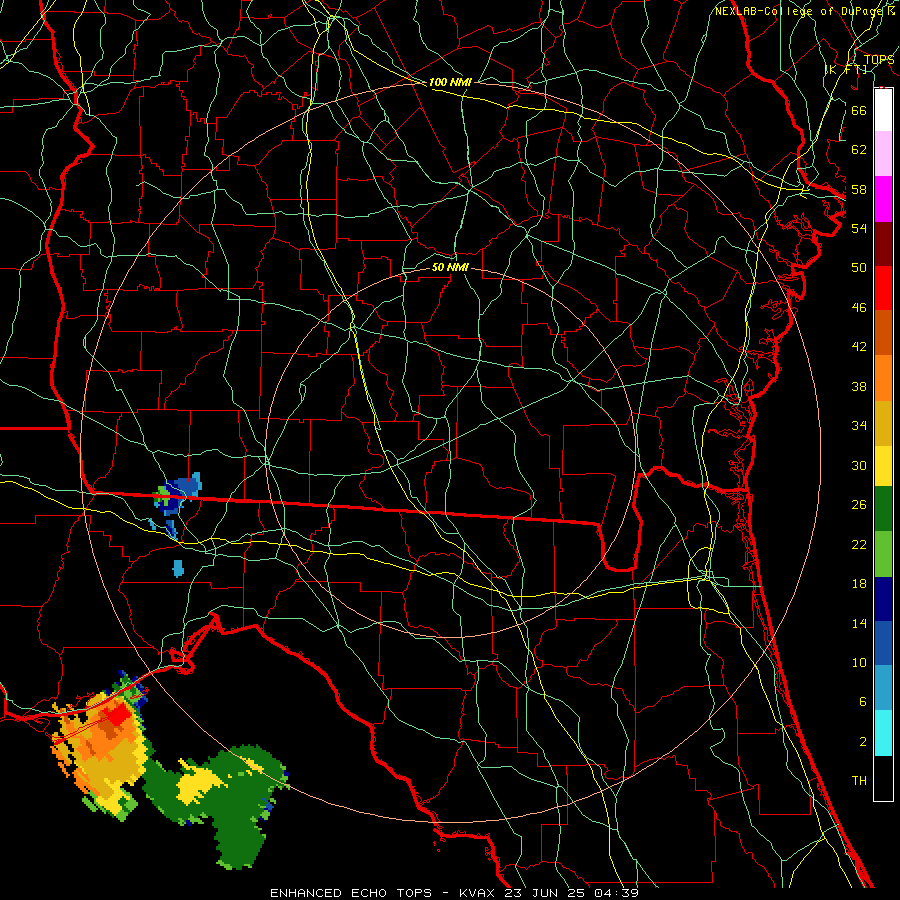Click the legend value "30"

[x=859, y=465]
